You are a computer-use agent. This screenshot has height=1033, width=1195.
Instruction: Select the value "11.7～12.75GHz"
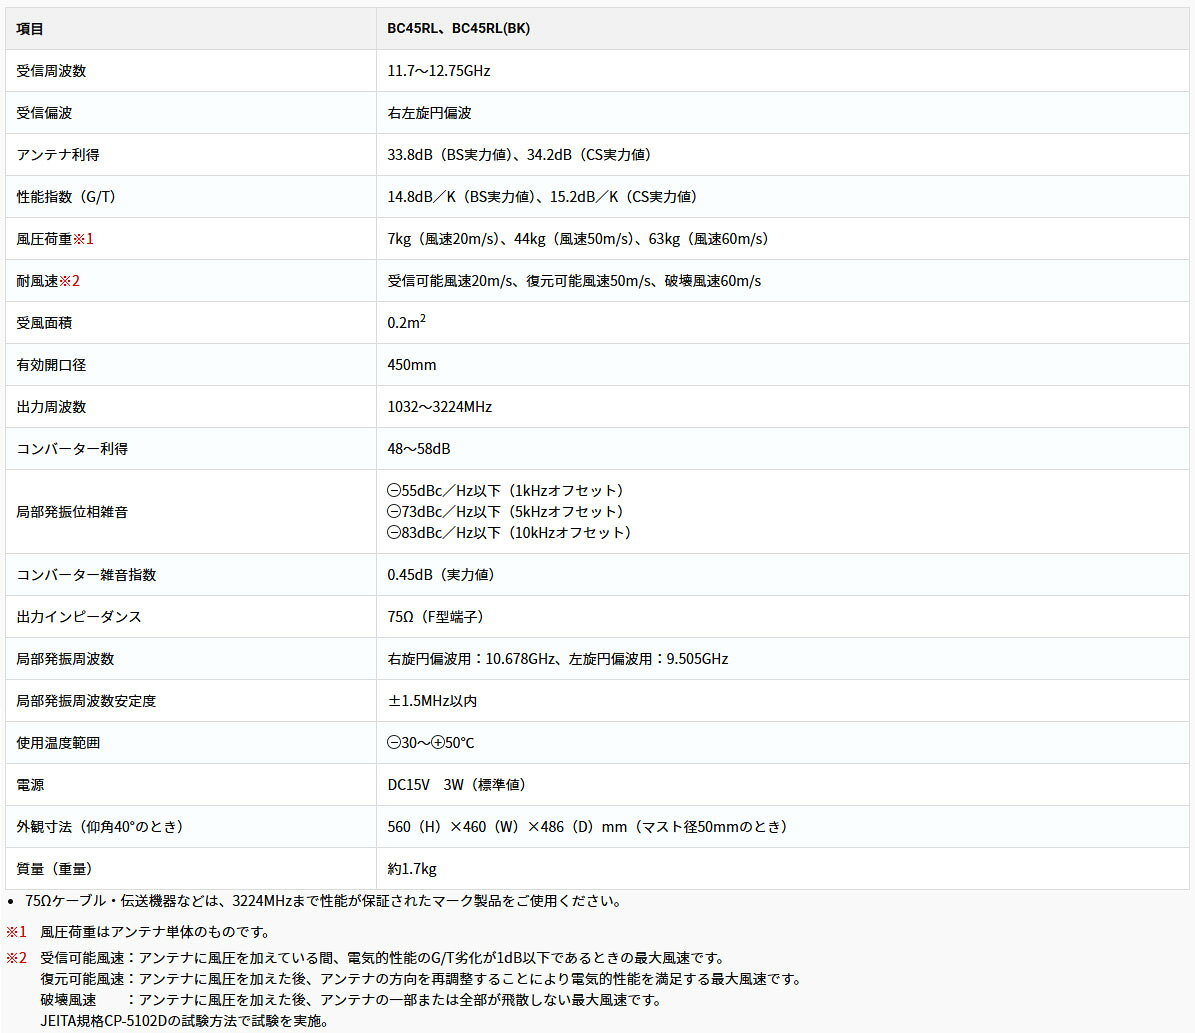tap(439, 71)
